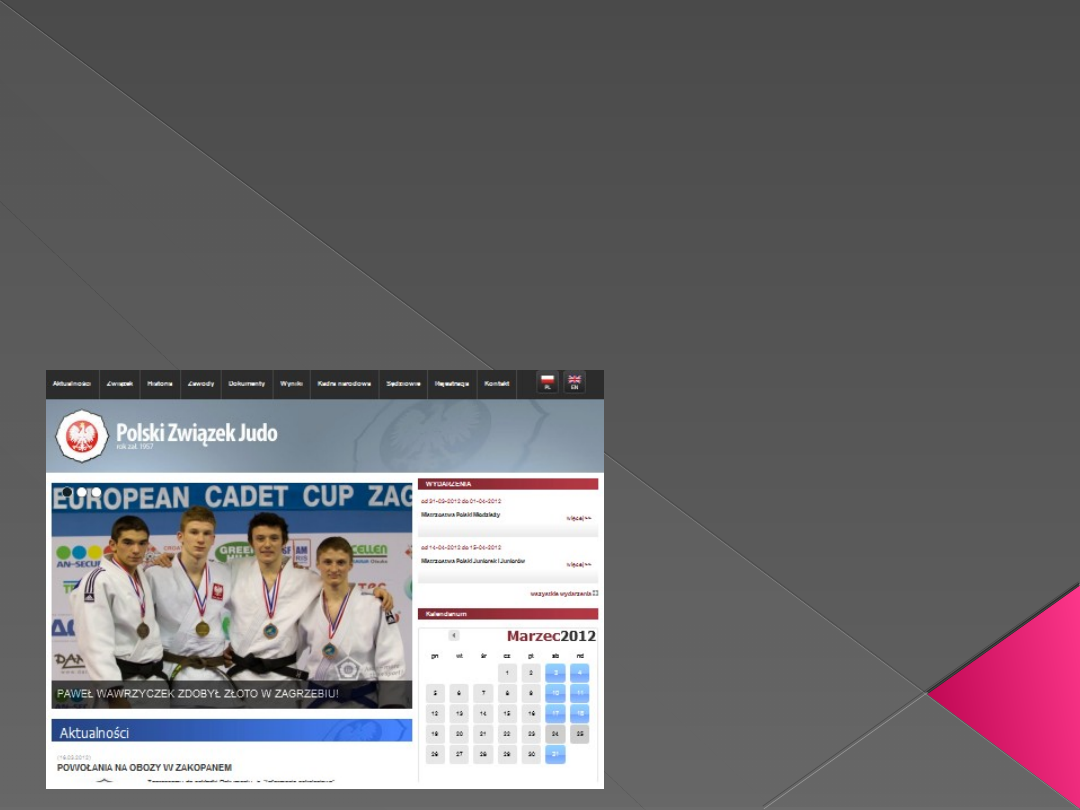Screen dimensions: 1080x810
Task: Select the third slideshow dot indicator
Action: 96,492
